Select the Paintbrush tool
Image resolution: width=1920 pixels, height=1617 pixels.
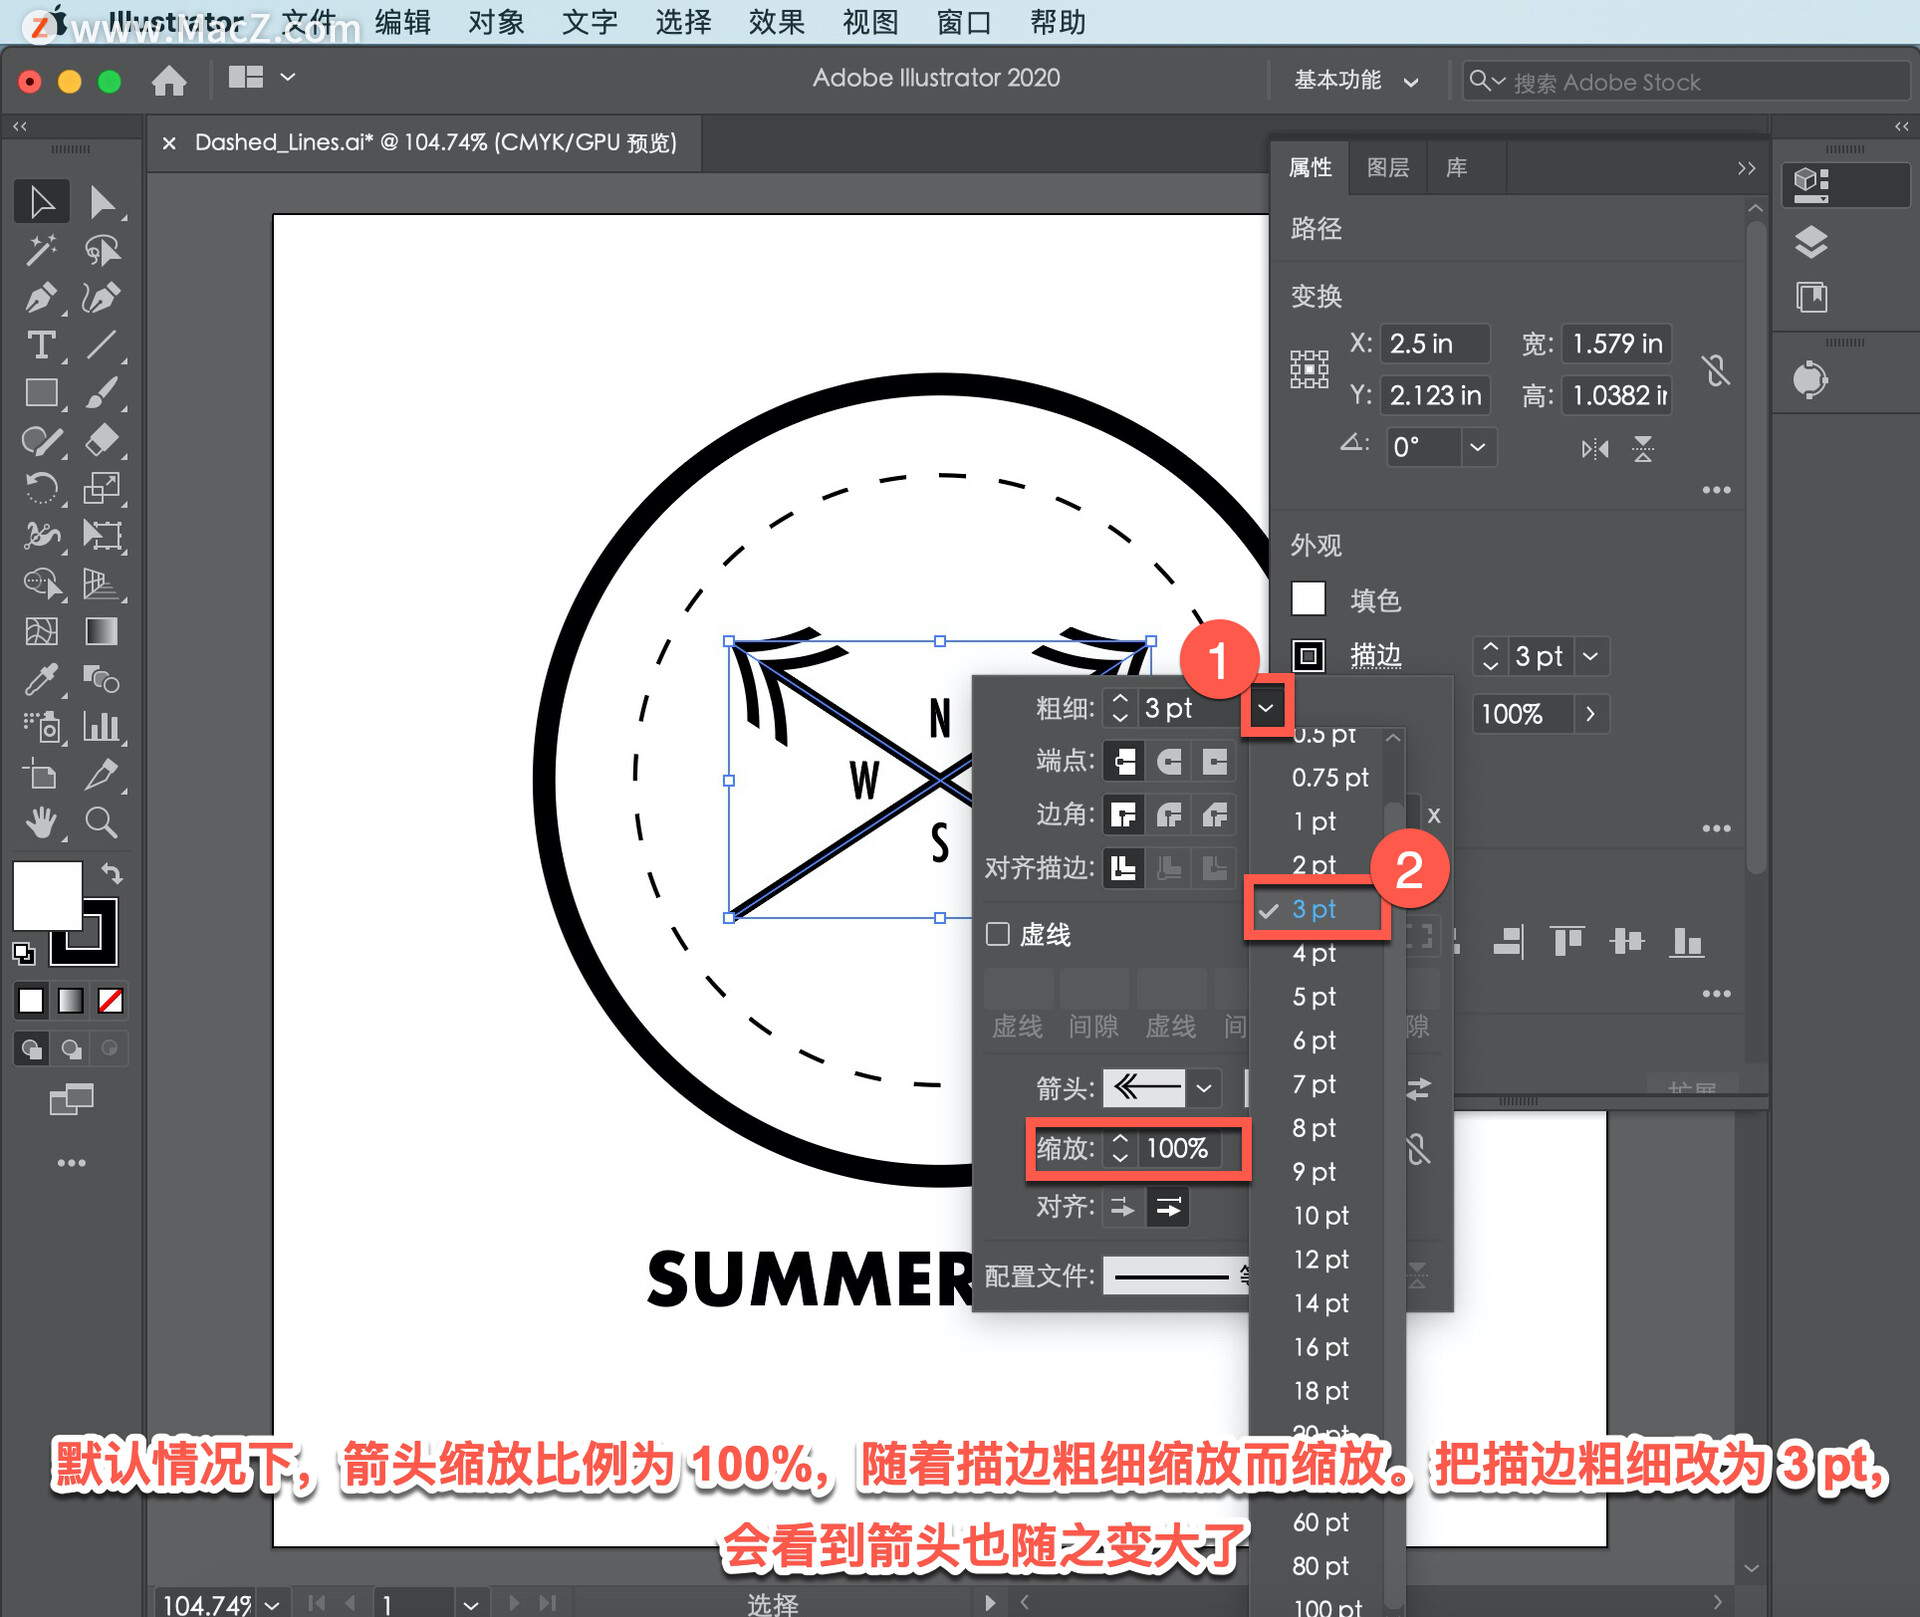tap(102, 393)
